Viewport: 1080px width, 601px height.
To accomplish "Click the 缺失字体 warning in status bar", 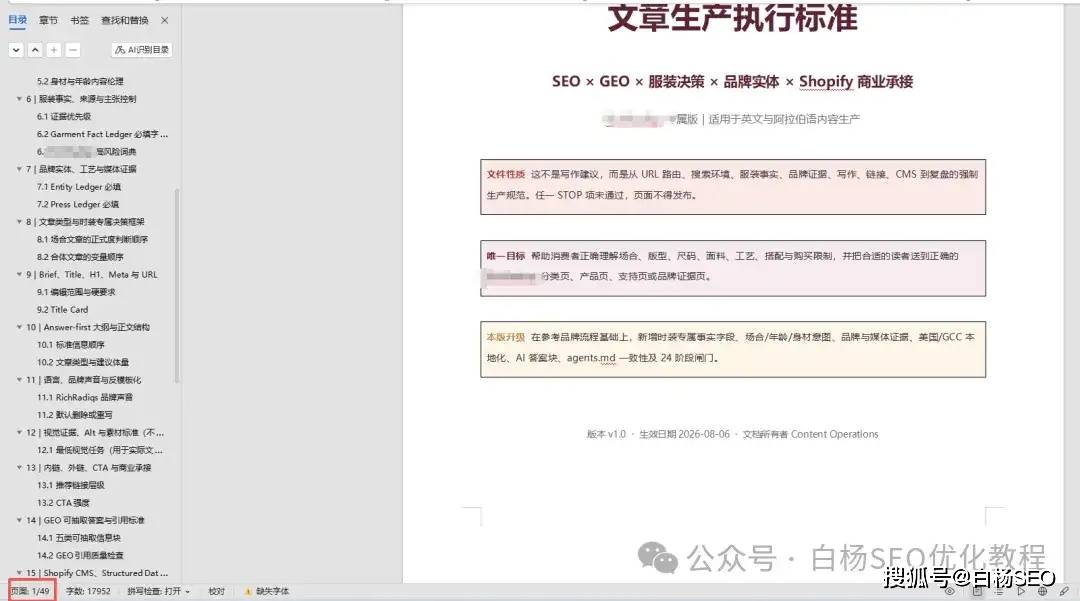I will tap(267, 591).
